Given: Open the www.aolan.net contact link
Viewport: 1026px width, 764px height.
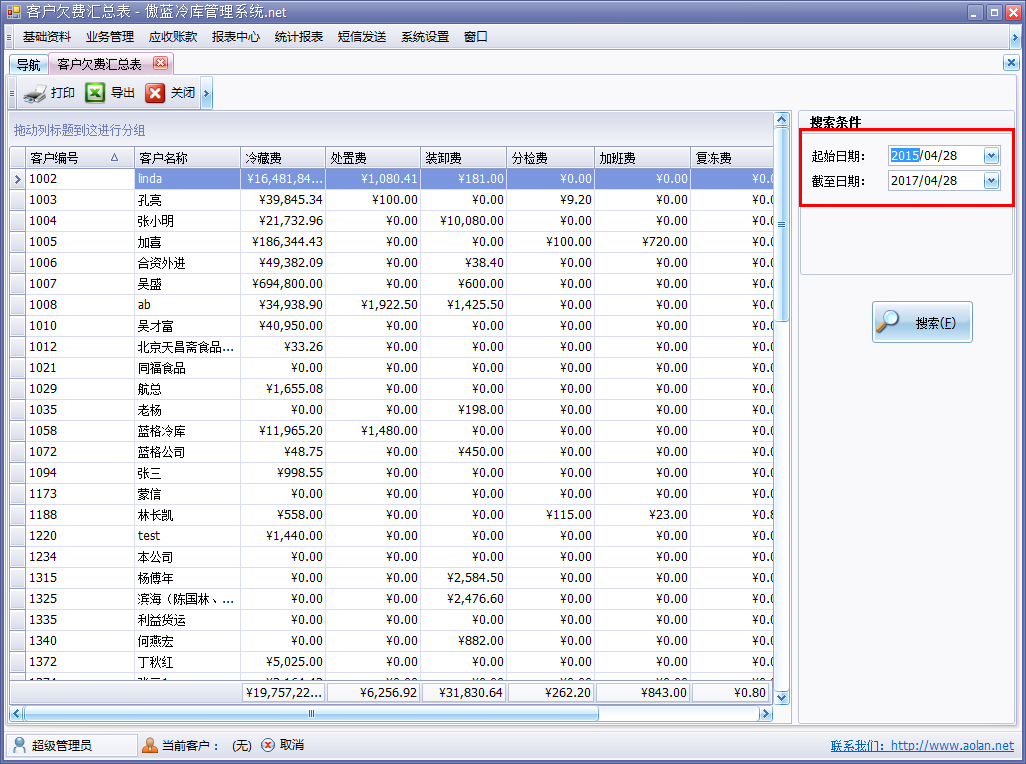Looking at the screenshot, I should click(x=951, y=746).
